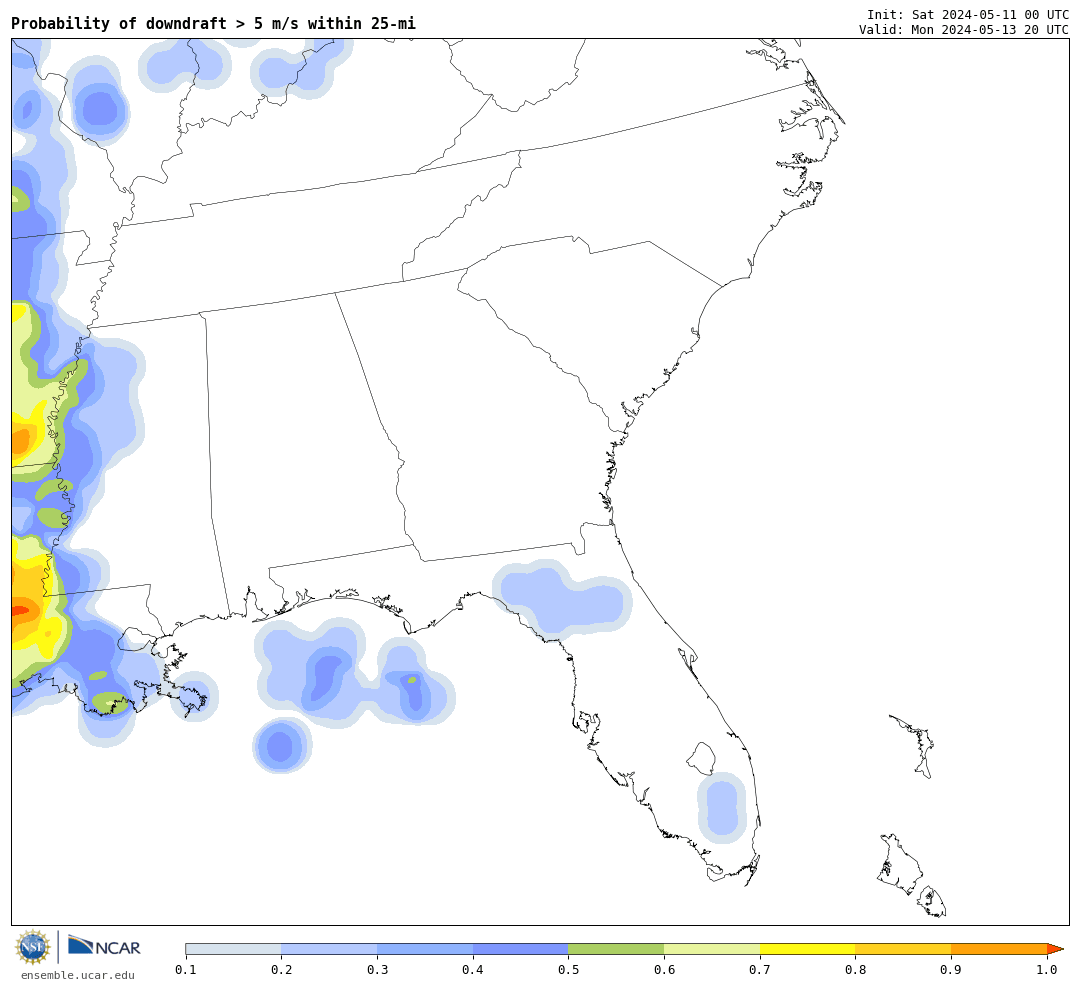The height and width of the screenshot is (988, 1080).
Task: Click the 'Valid: Mon 2024-05-13 20 UTC' text
Action: point(964,30)
